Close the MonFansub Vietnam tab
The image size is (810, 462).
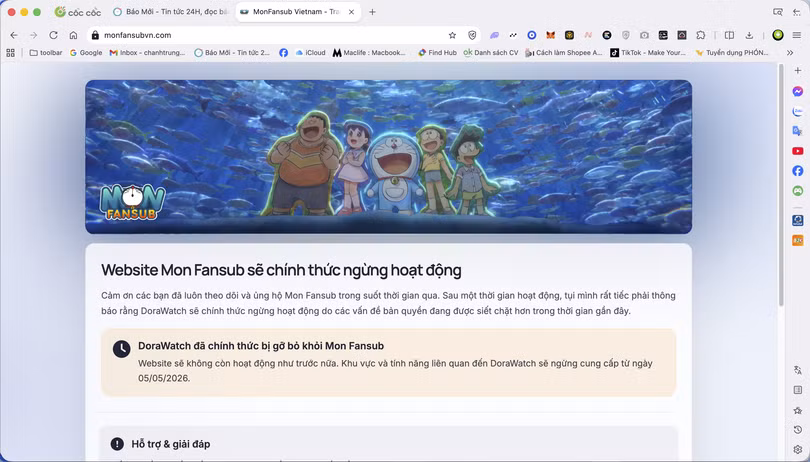(x=351, y=12)
